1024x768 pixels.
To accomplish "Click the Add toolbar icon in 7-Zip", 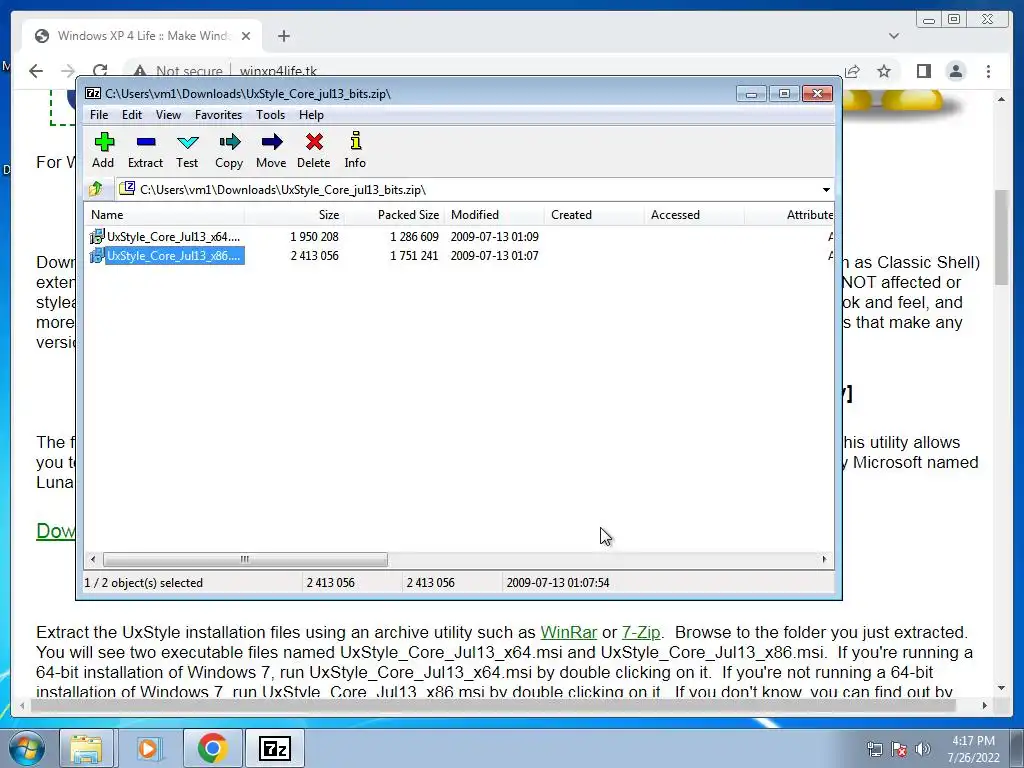I will [103, 151].
